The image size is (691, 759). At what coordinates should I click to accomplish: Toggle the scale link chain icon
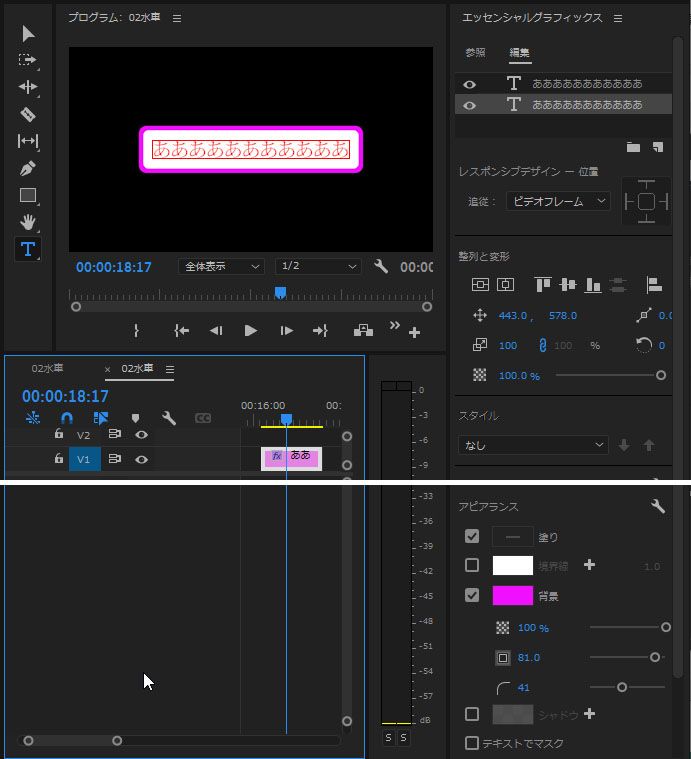click(542, 345)
